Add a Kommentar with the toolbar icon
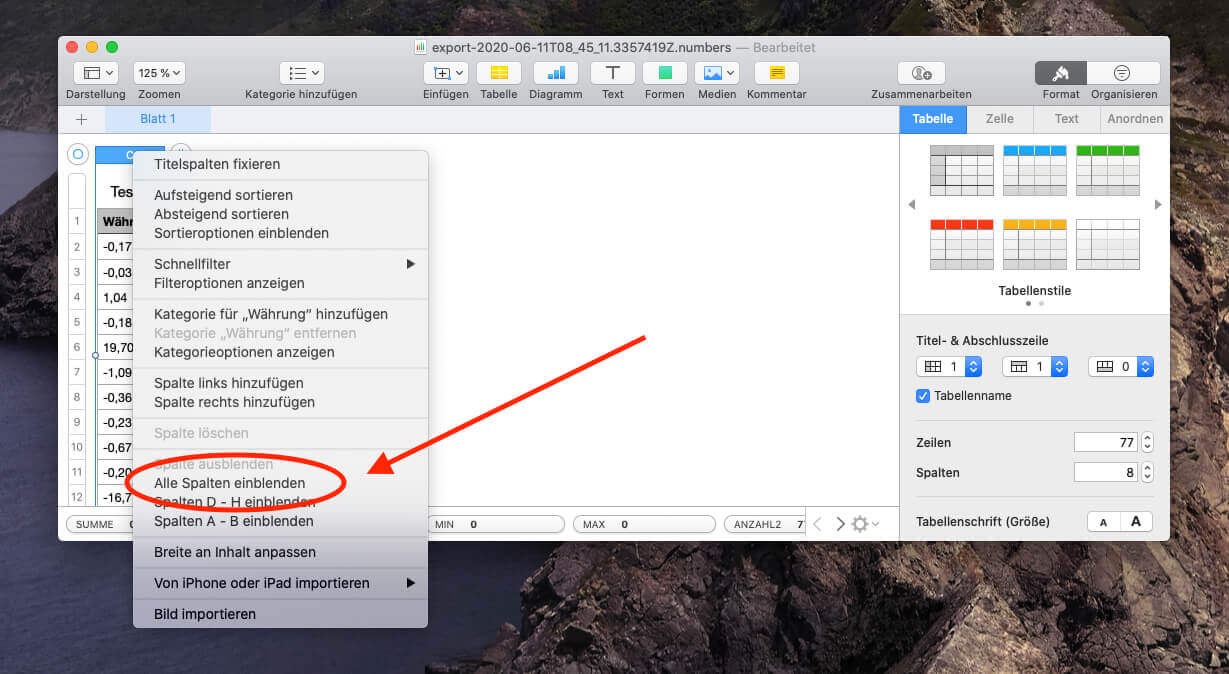This screenshot has width=1229, height=674. (x=776, y=73)
